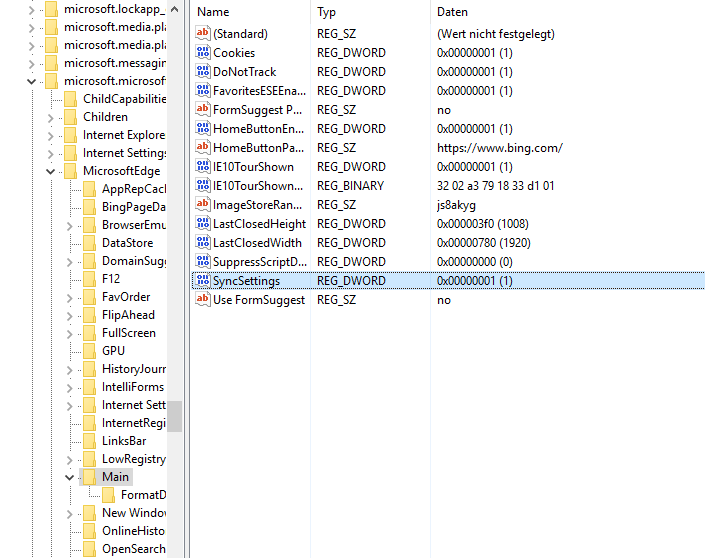Click the LinksBar folder icon
Viewport: 705px width, 558px height.
pyautogui.click(x=89, y=441)
